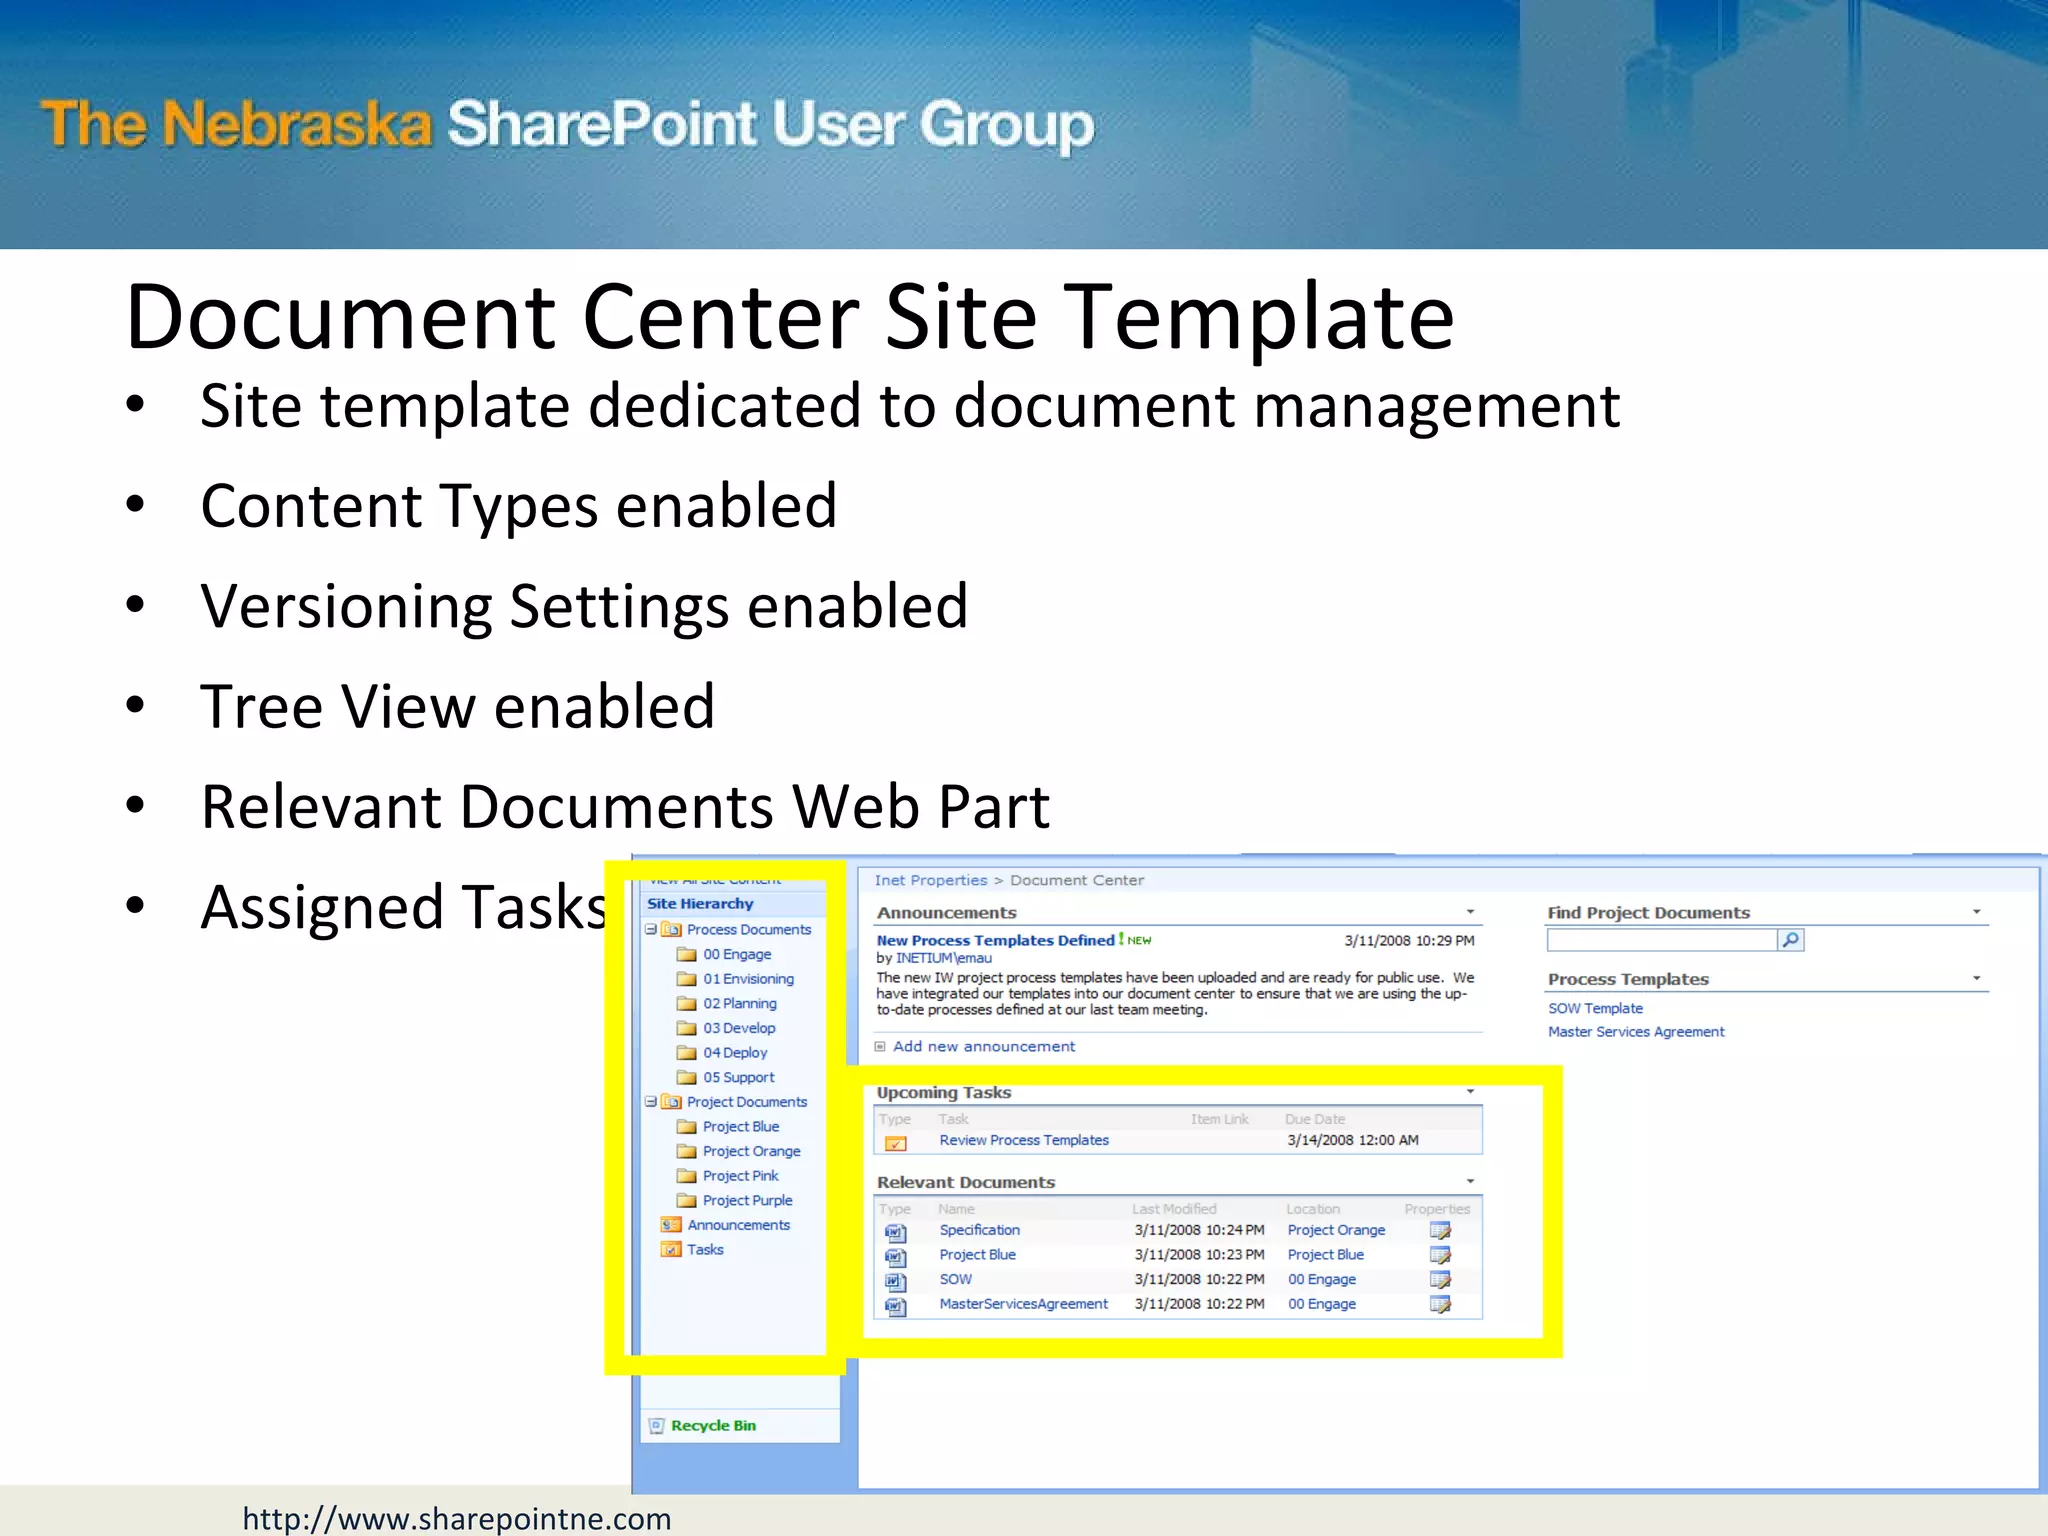Open the Find Project Documents menu arrow
Image resolution: width=2048 pixels, height=1536 pixels.
(1976, 912)
